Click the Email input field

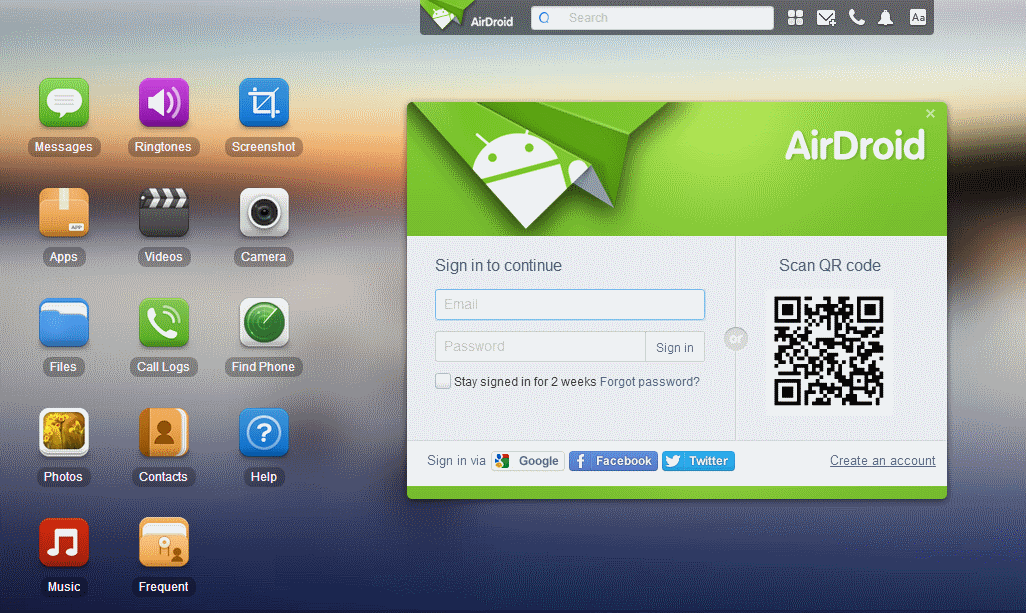[x=570, y=304]
